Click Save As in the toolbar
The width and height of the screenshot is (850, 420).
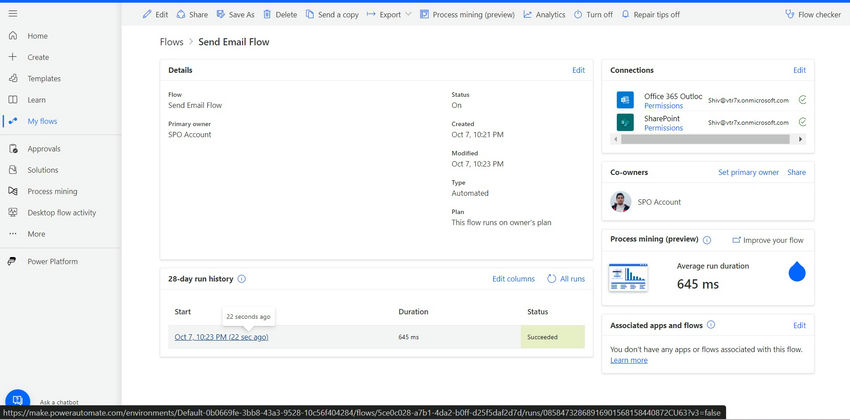[235, 15]
